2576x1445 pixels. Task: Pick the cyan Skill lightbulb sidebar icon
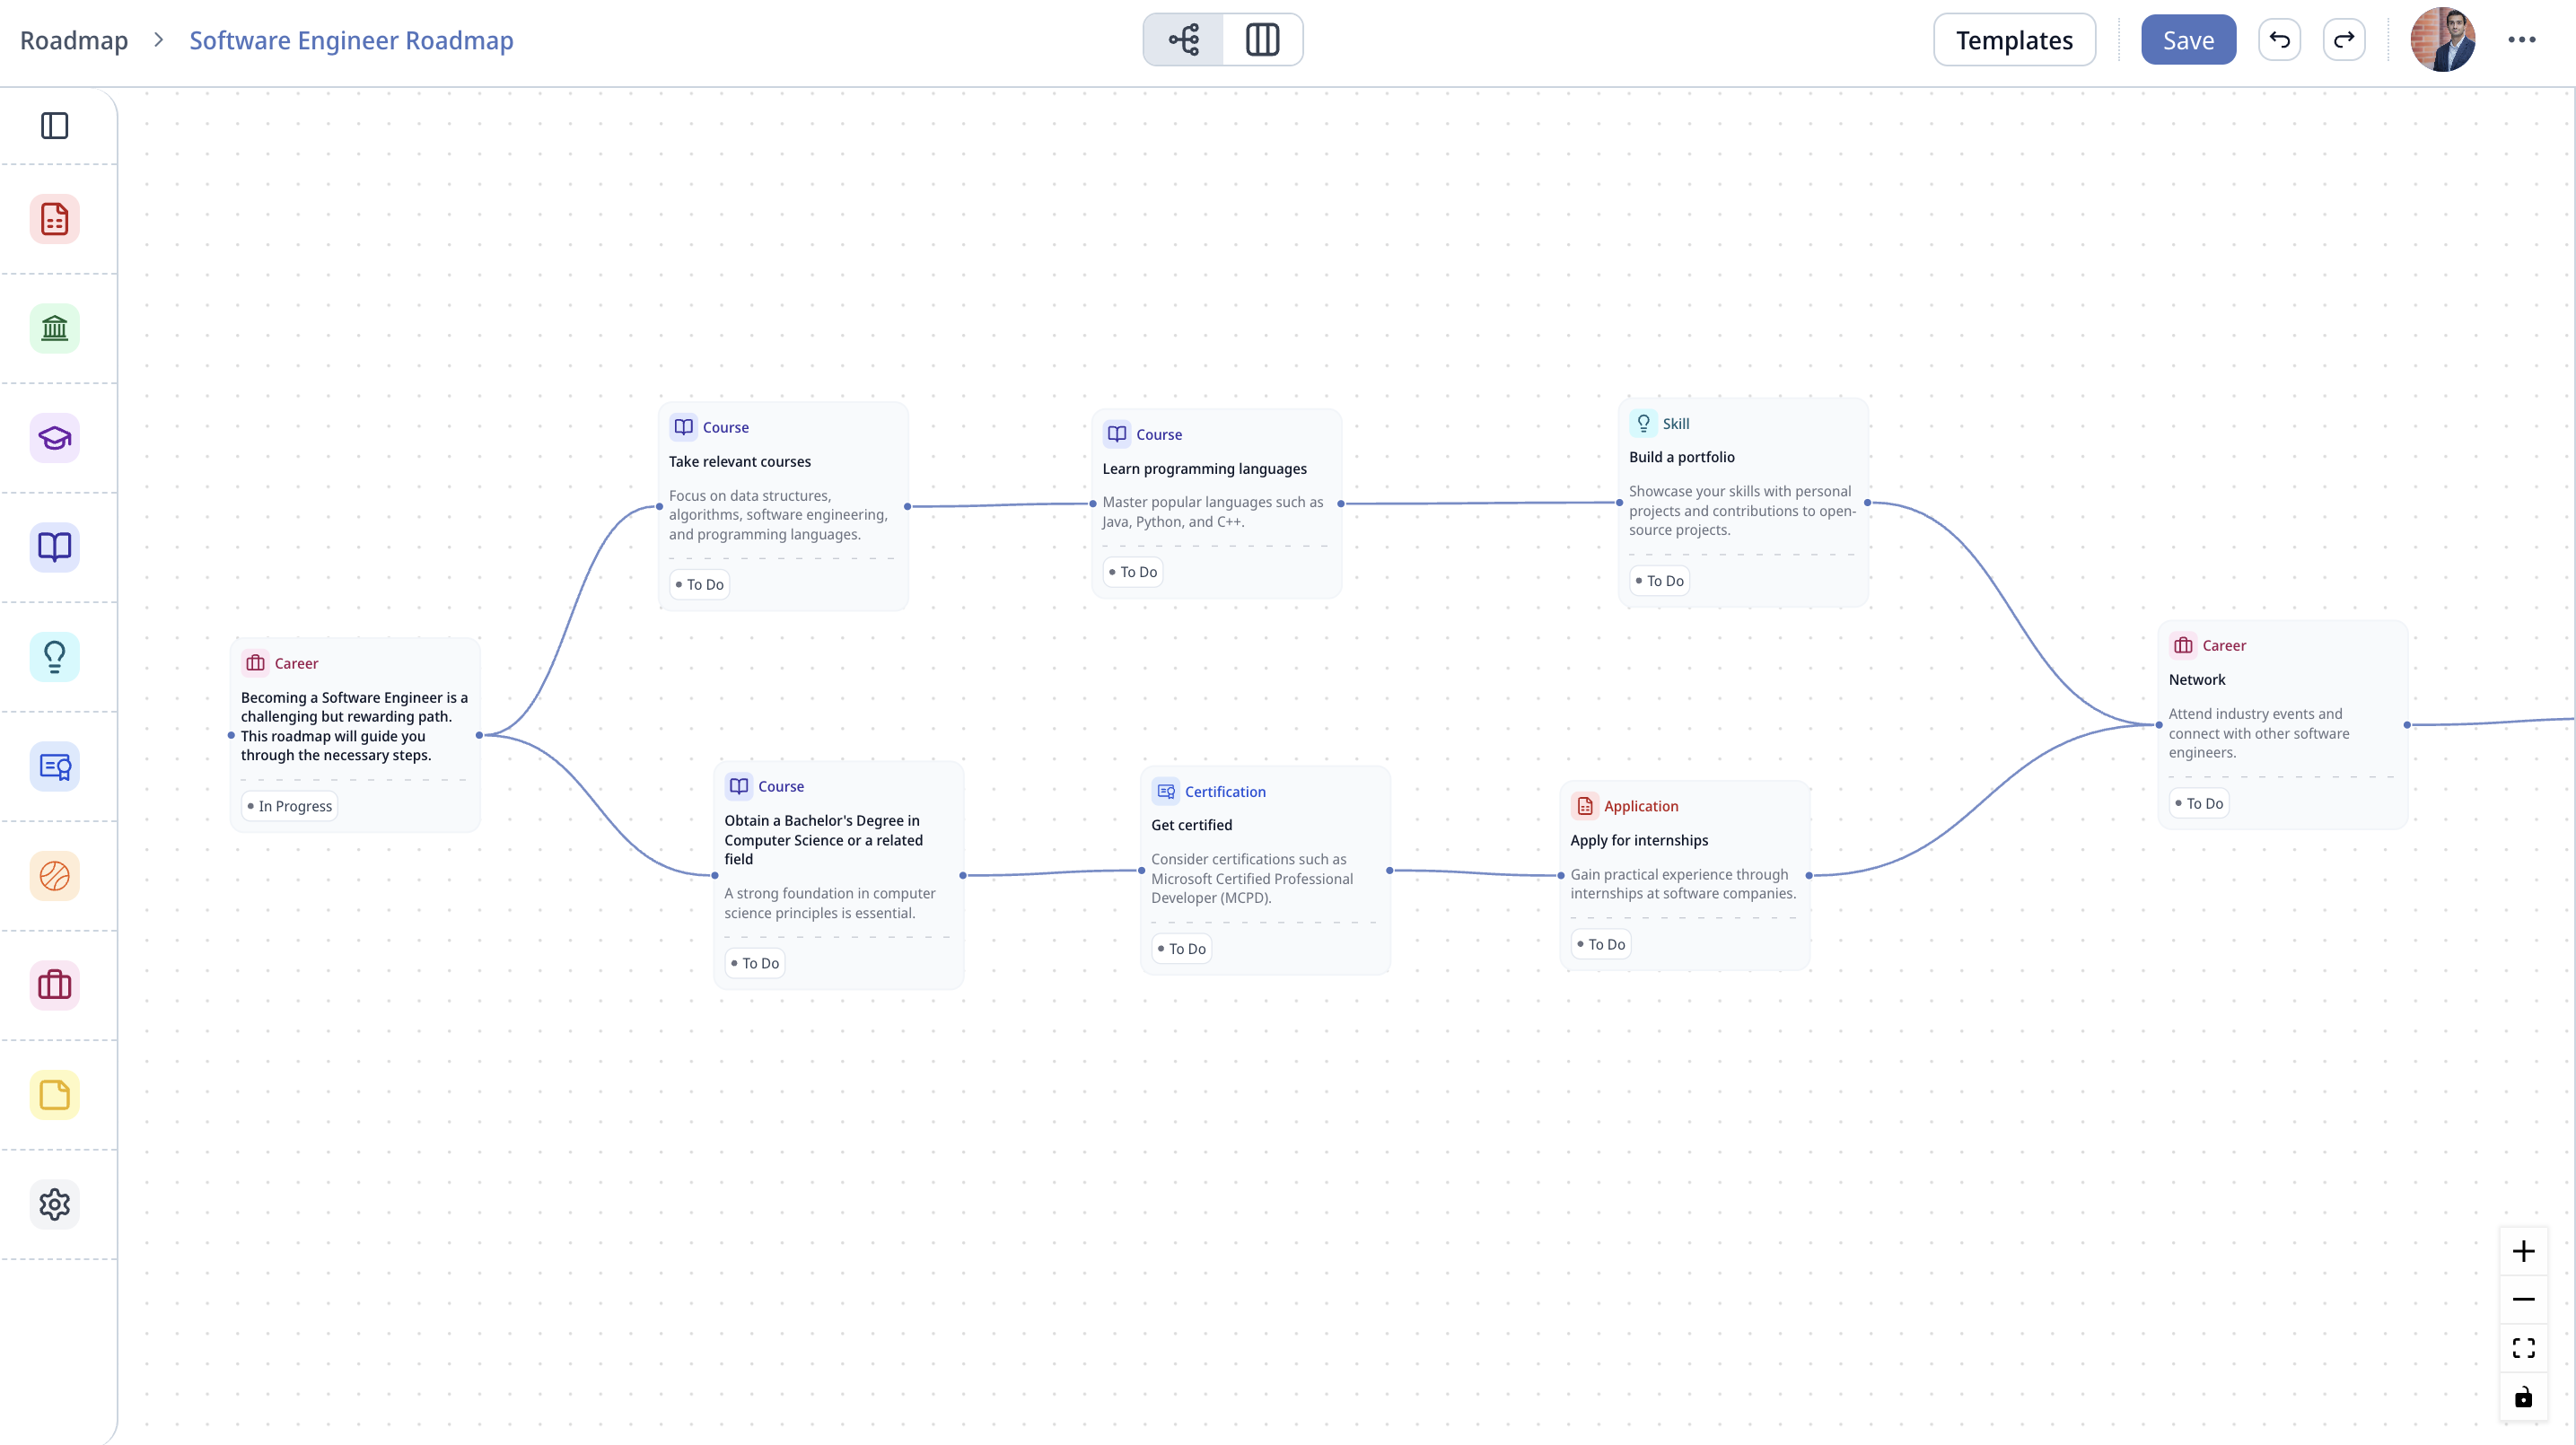point(54,657)
